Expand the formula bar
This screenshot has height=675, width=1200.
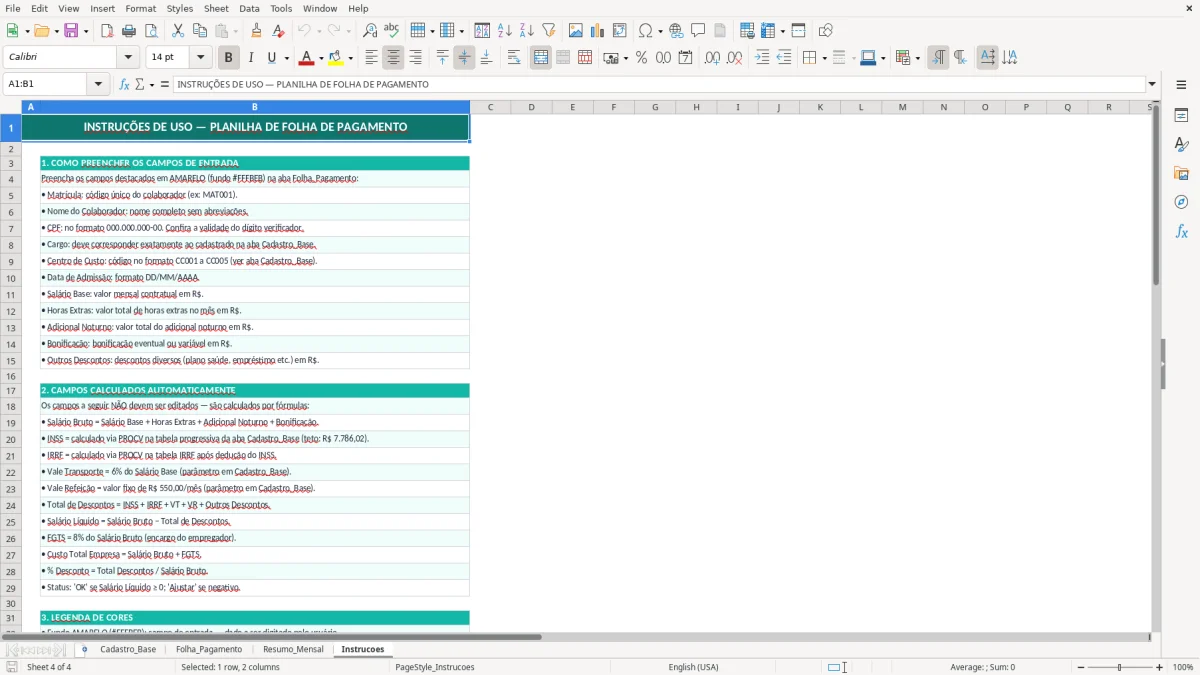[x=1152, y=85]
